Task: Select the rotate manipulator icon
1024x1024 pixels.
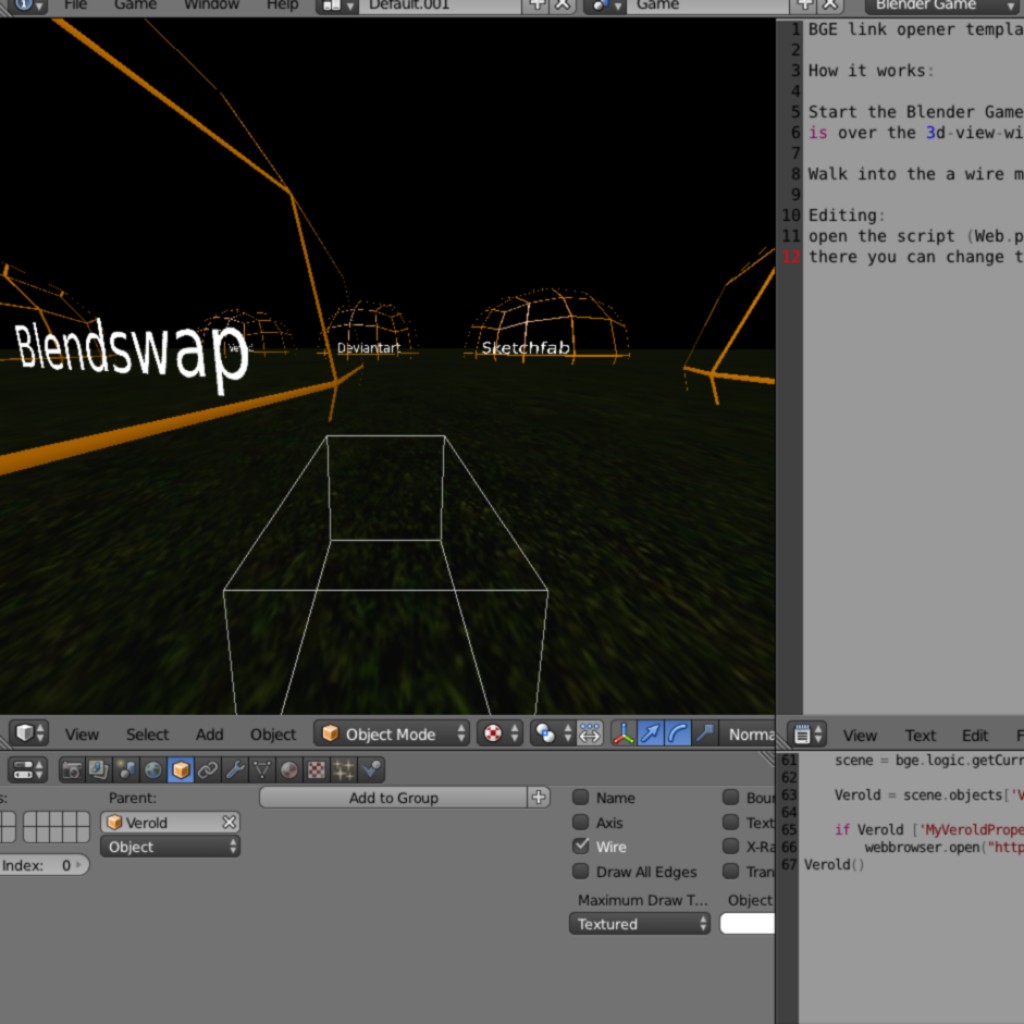Action: [676, 734]
